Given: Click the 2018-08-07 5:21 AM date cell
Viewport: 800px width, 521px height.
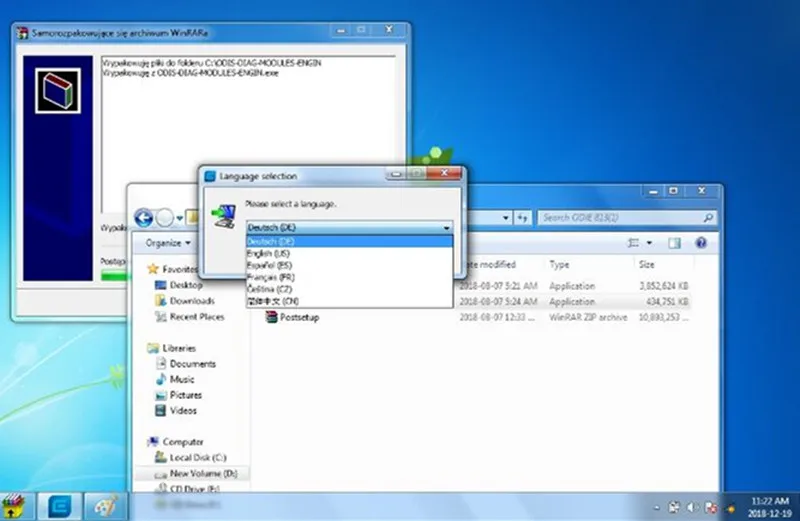Looking at the screenshot, I should click(x=498, y=286).
